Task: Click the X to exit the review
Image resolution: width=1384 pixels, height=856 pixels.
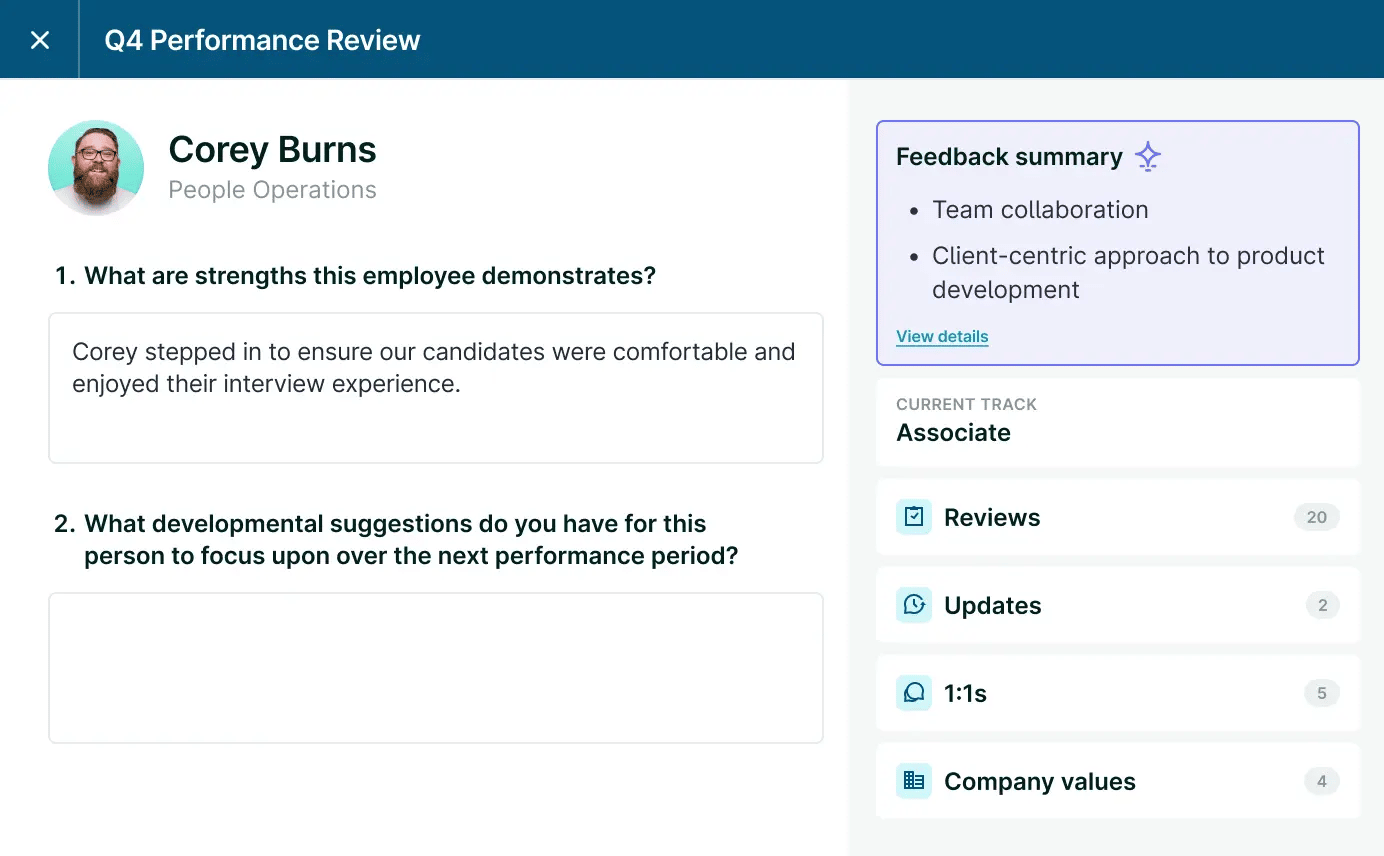Action: 39,39
